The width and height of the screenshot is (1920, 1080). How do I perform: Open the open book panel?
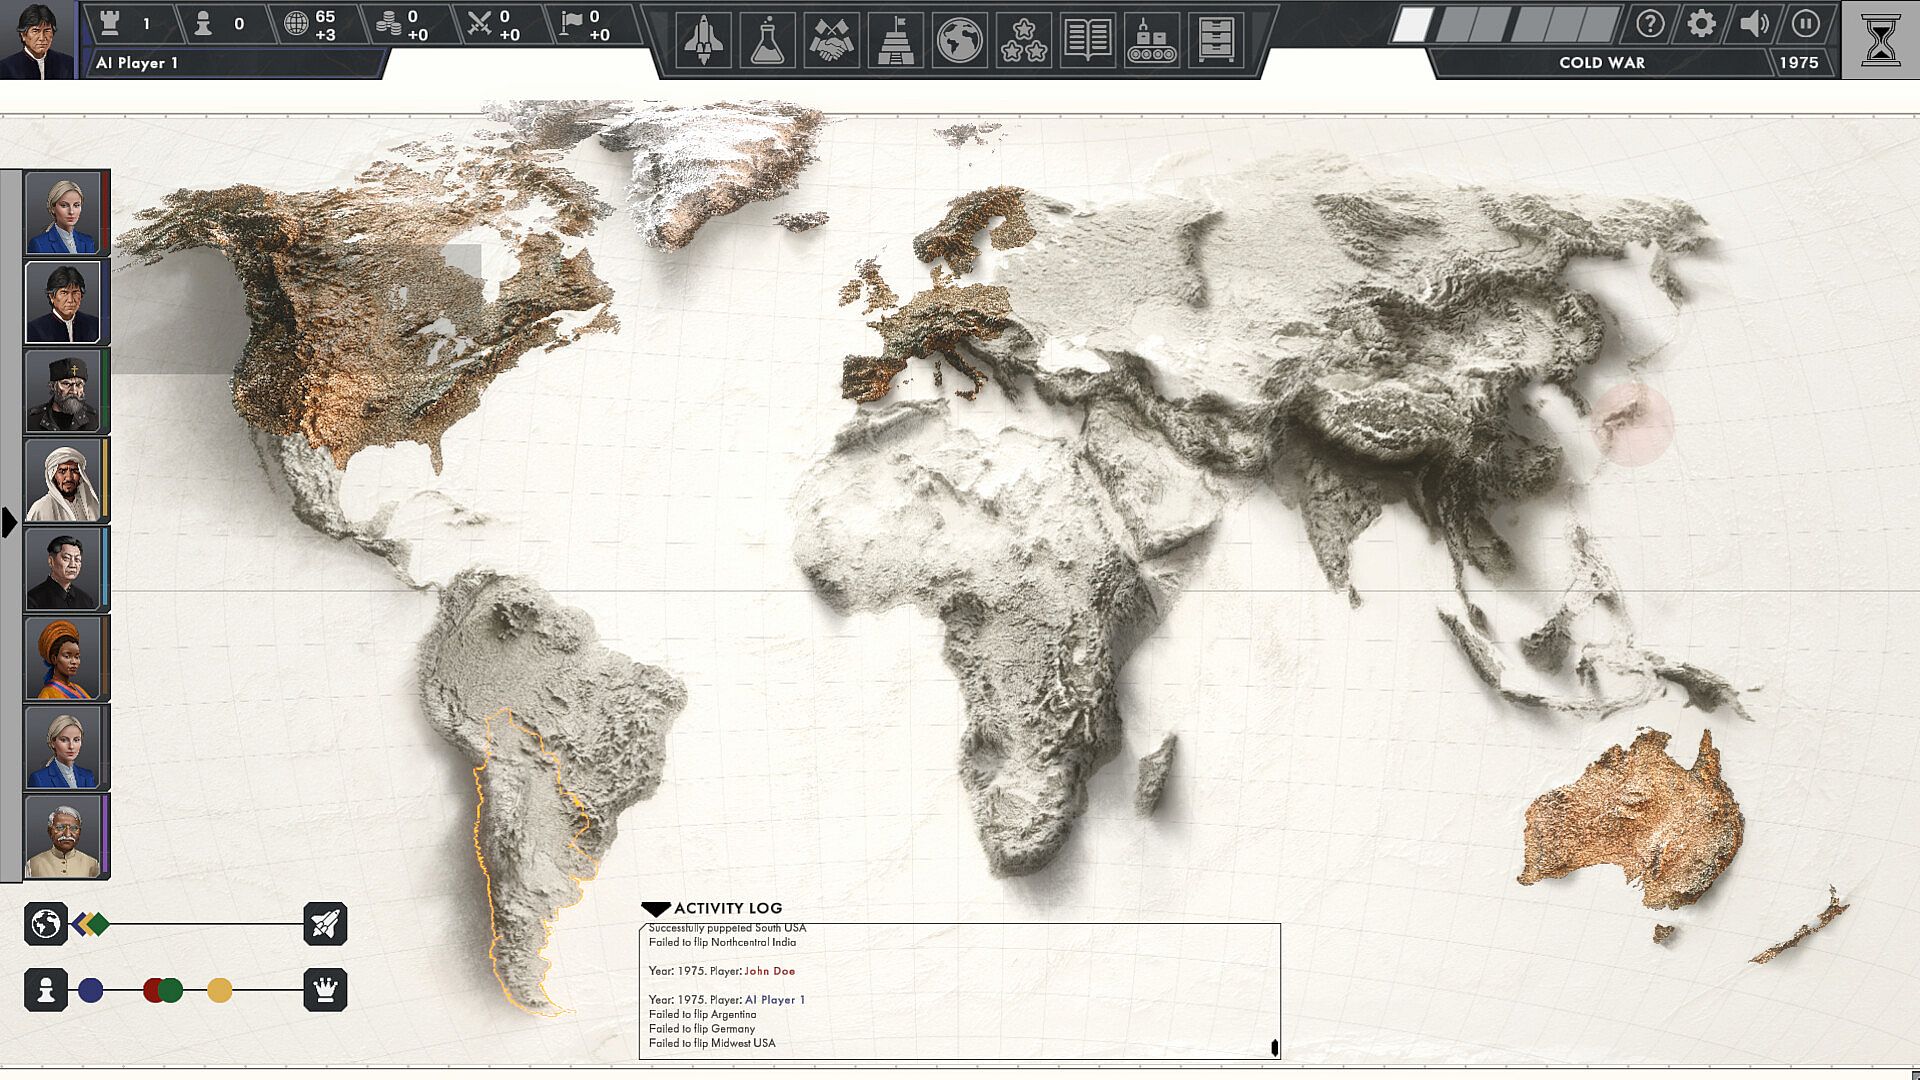[1087, 40]
